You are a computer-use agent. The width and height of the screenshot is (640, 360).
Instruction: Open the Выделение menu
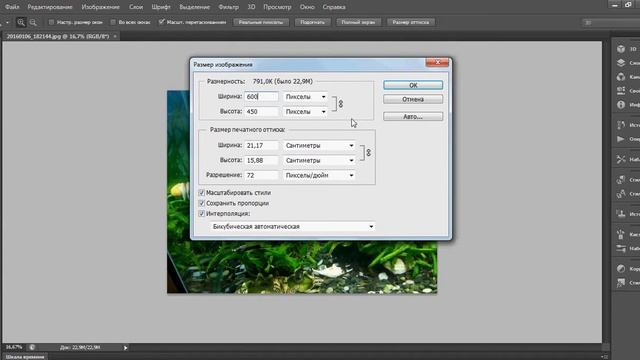coord(194,7)
